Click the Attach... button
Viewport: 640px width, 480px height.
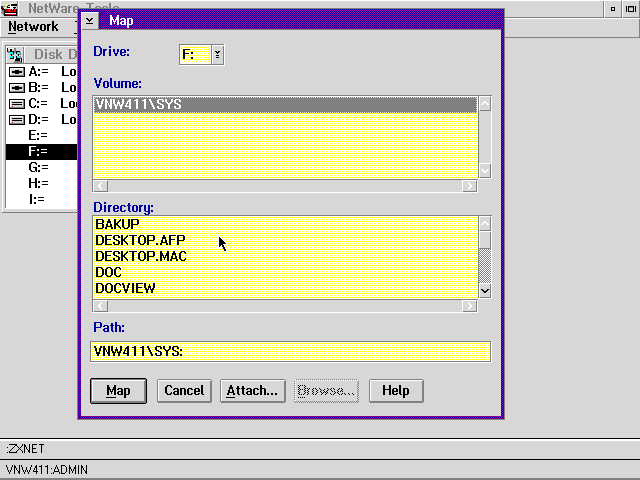click(x=253, y=391)
